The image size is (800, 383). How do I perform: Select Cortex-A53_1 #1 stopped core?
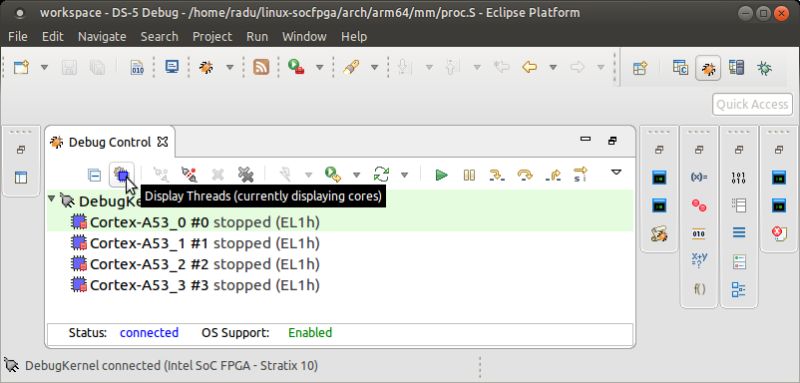pyautogui.click(x=195, y=243)
